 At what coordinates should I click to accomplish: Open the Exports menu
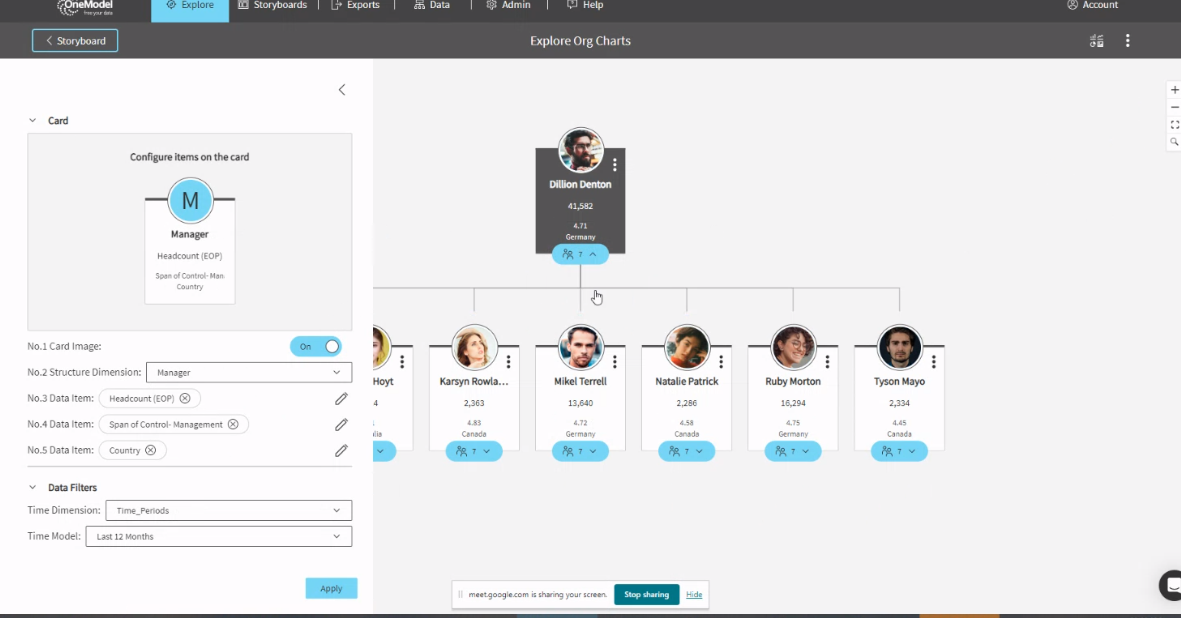[356, 5]
